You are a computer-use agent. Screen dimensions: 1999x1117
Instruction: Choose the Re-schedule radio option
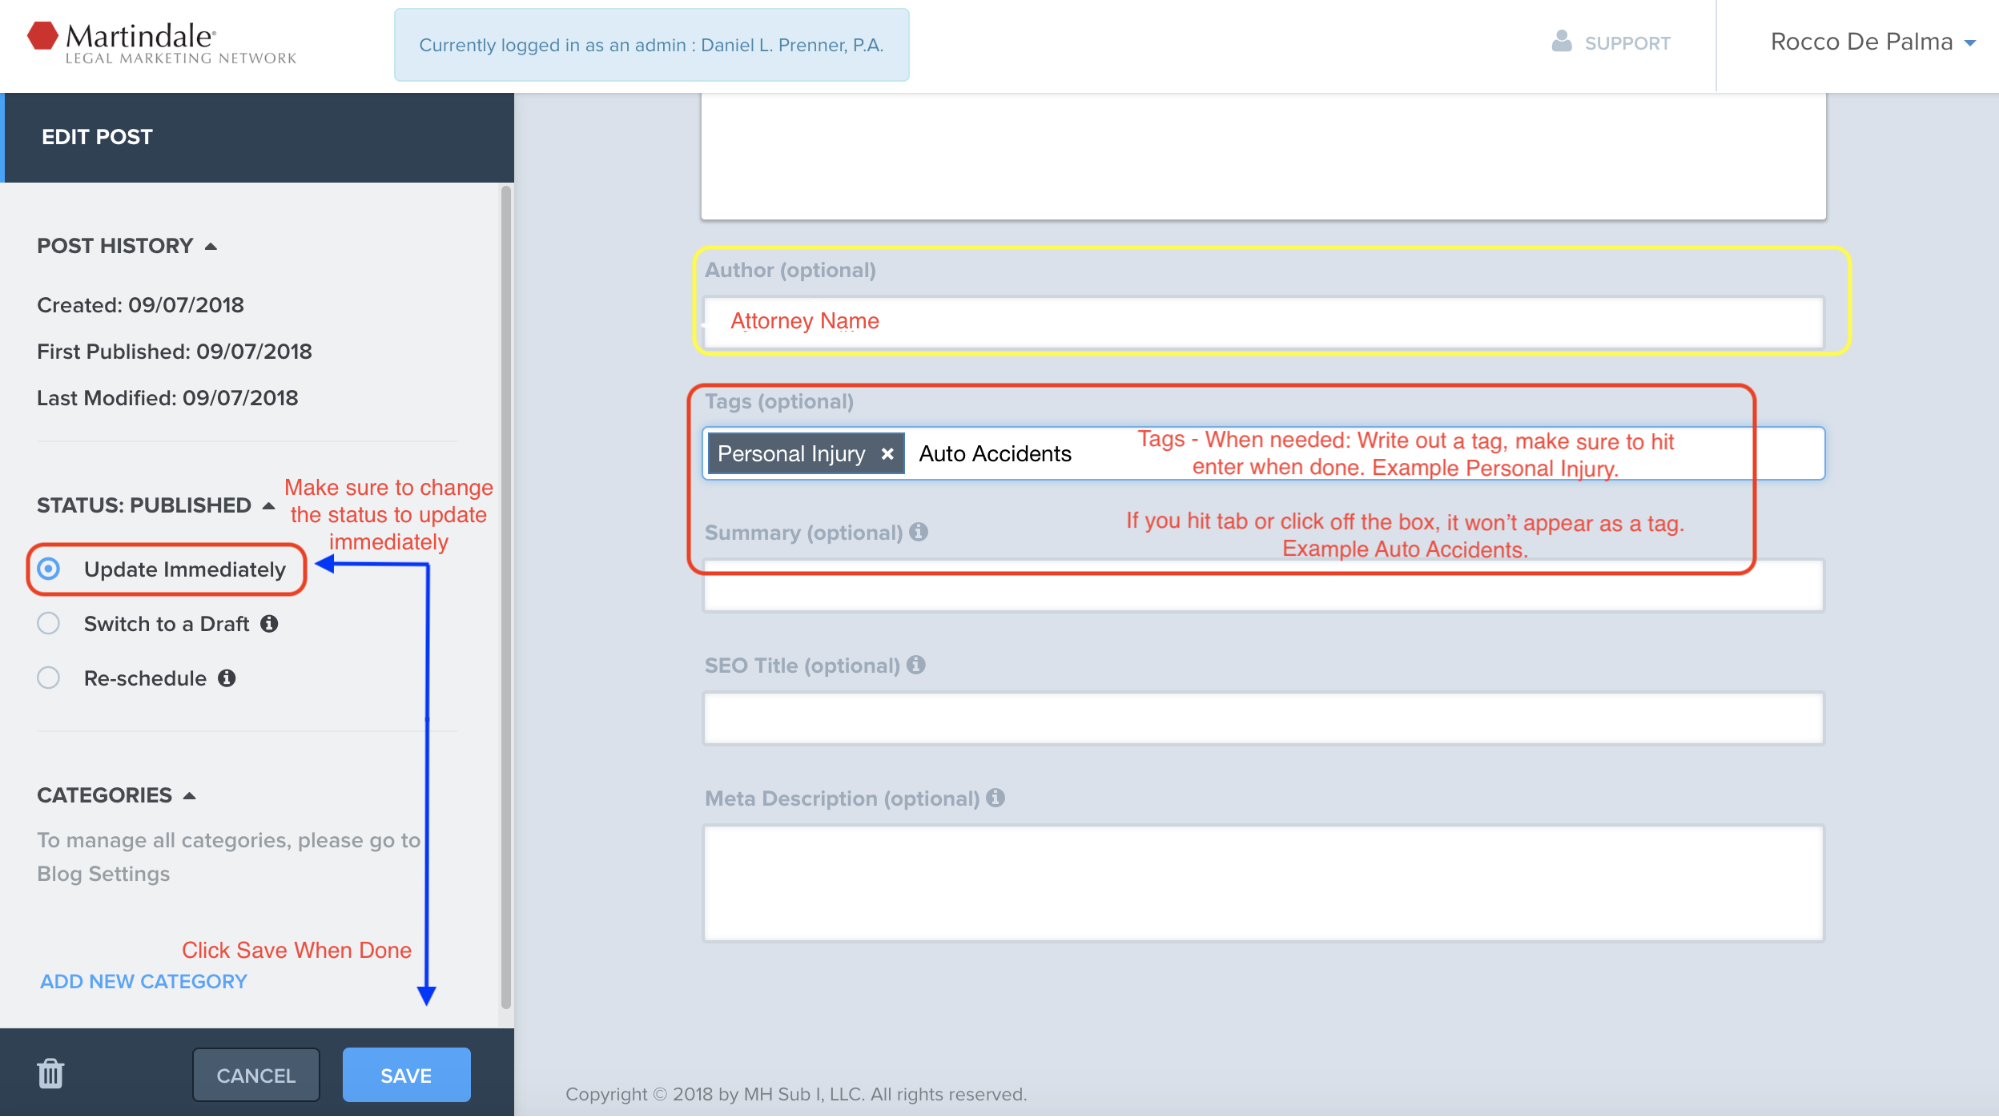pos(49,678)
